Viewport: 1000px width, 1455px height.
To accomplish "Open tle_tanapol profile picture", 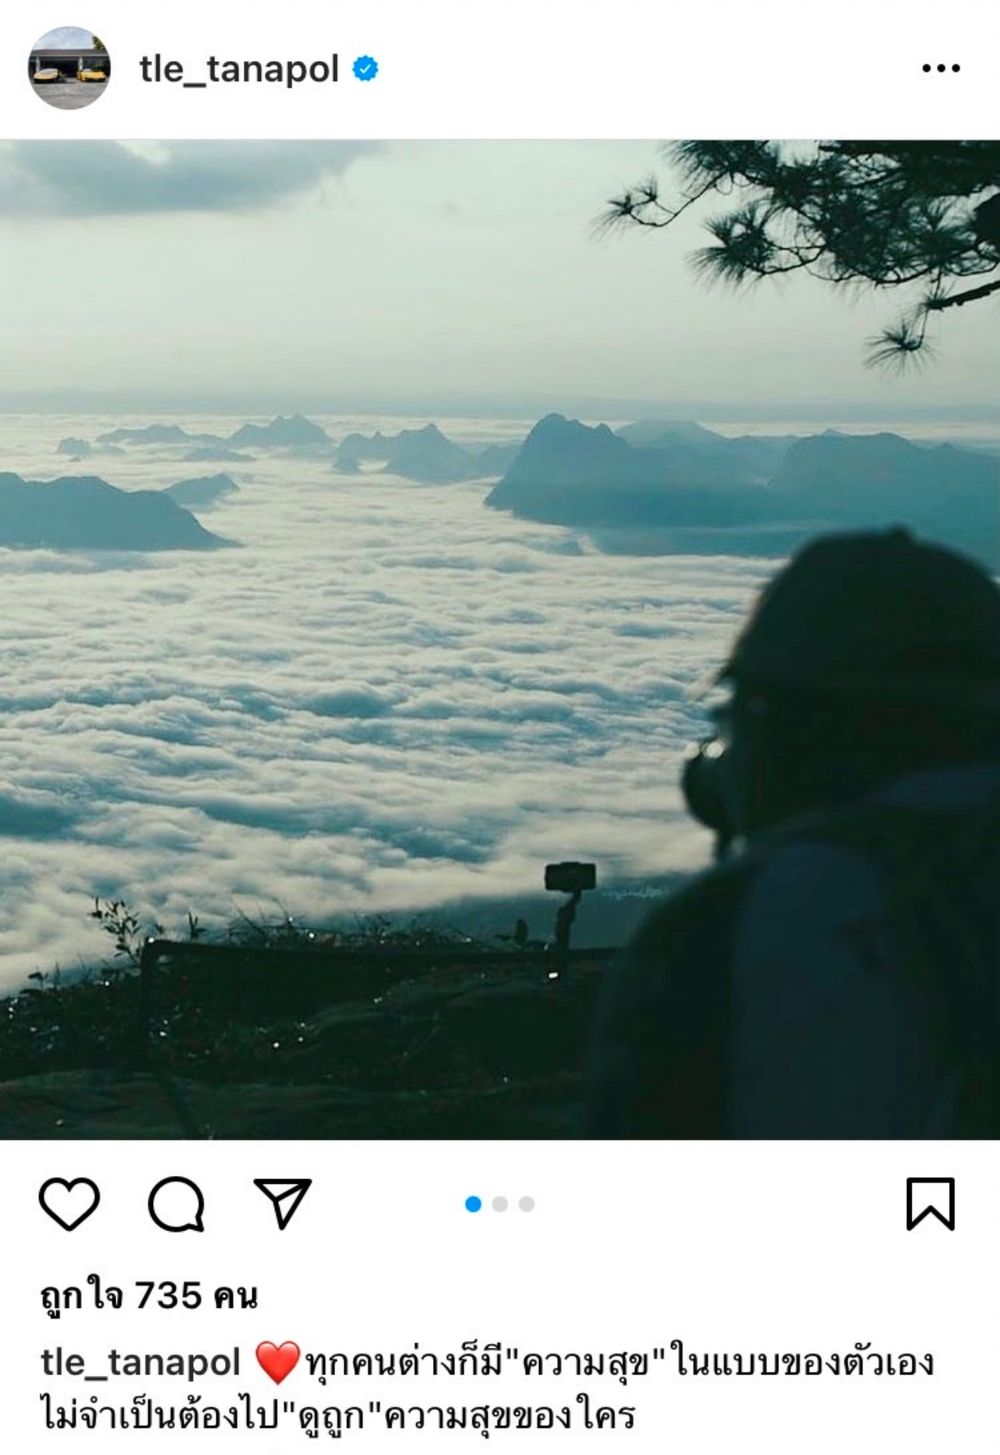I will pyautogui.click(x=69, y=68).
